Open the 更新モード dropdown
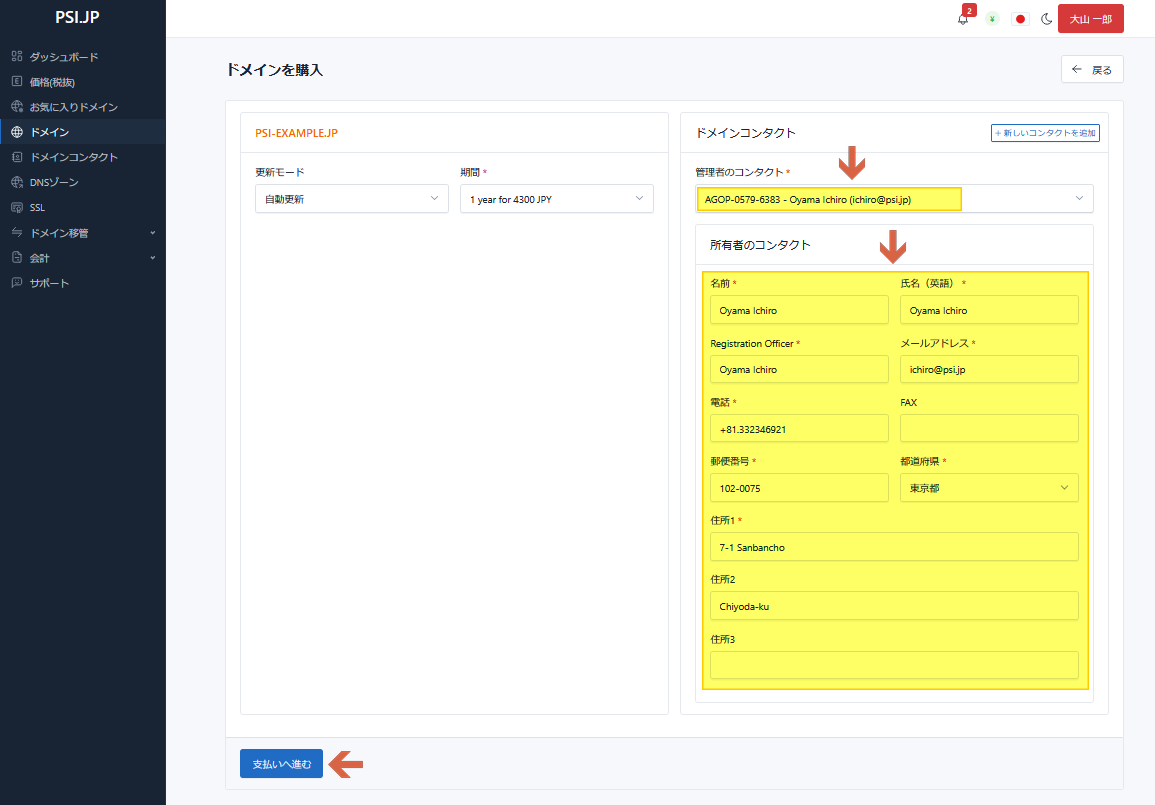The width and height of the screenshot is (1155, 805). pos(351,199)
